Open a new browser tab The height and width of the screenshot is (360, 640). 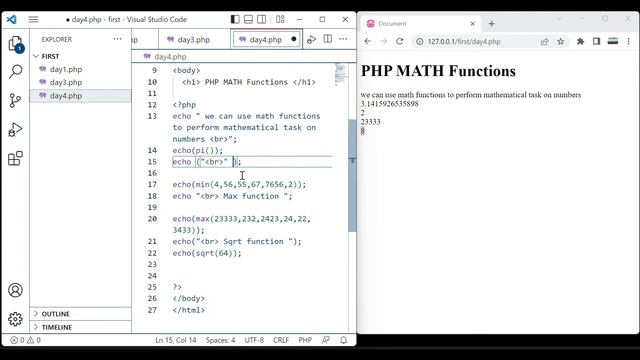coord(492,24)
